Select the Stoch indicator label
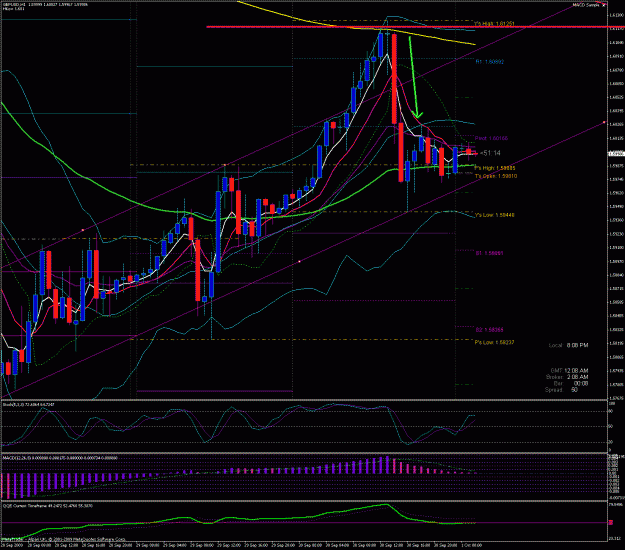The image size is (625, 550). click(x=29, y=405)
